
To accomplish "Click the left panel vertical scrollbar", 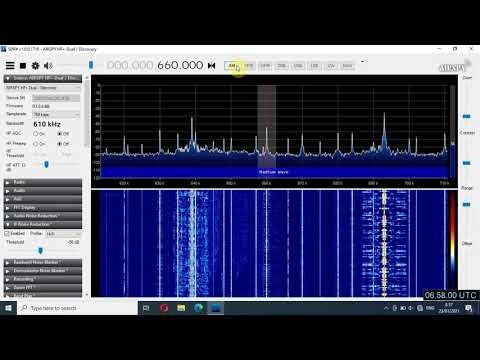I will [87, 113].
